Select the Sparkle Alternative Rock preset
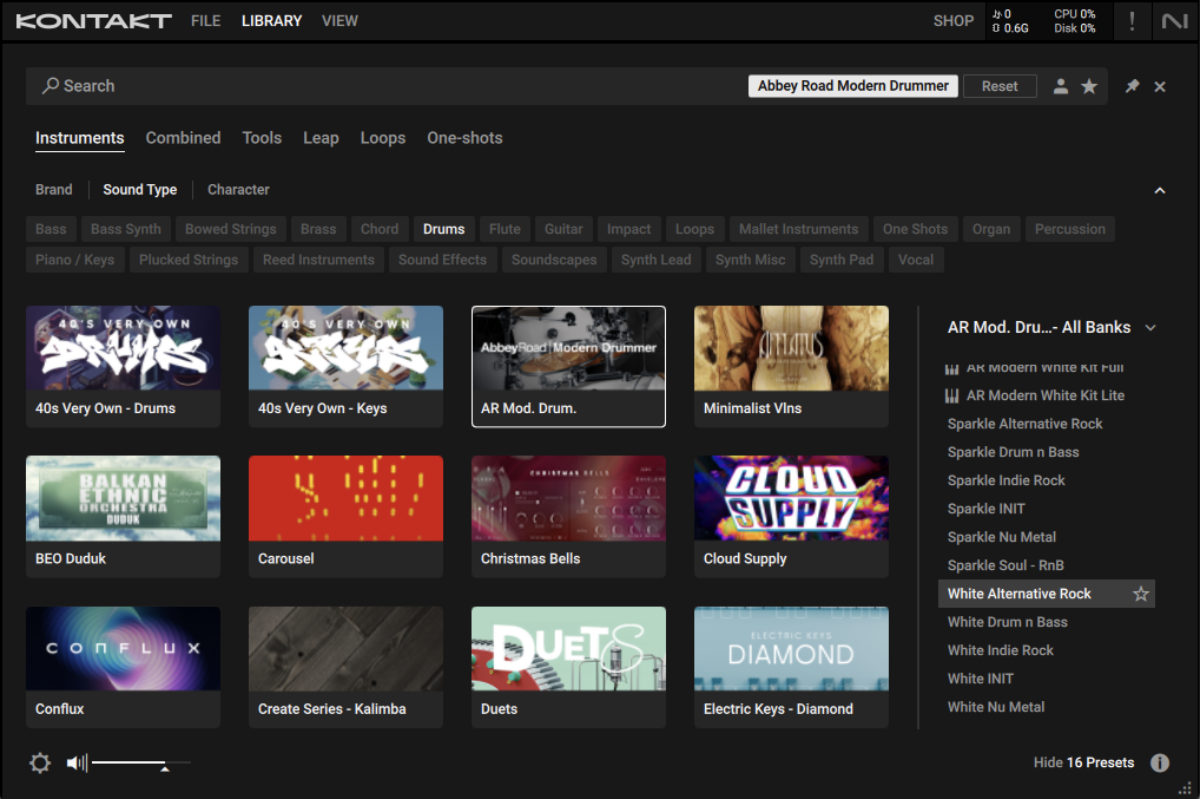The image size is (1200, 799). [1046, 424]
